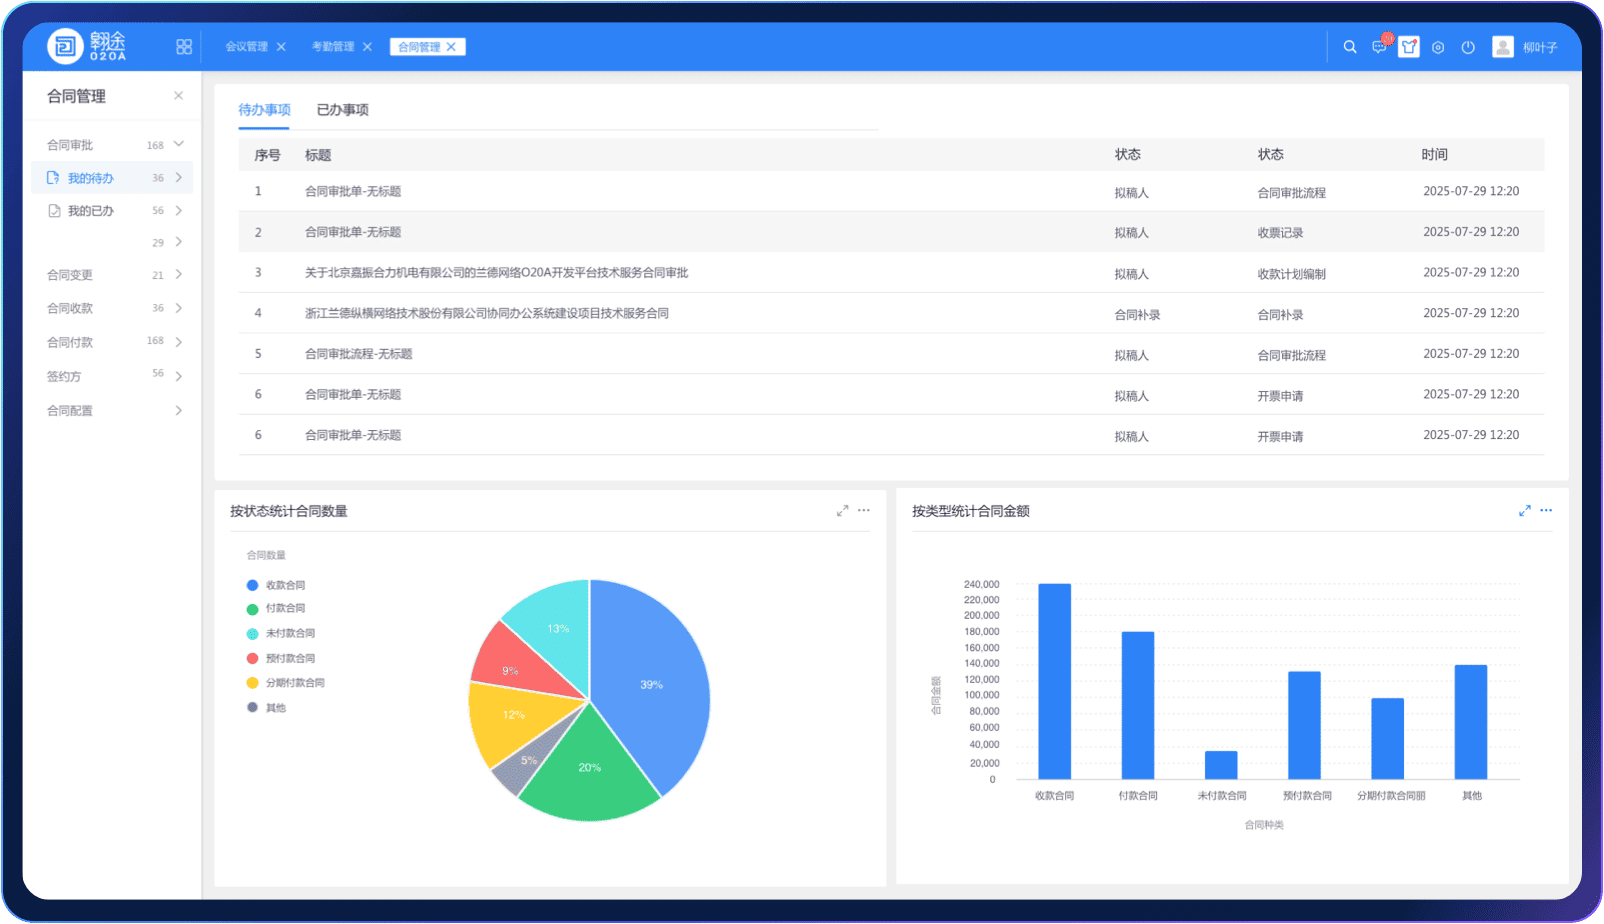
Task: Expand the 合同变更 sidebar item
Action: pyautogui.click(x=179, y=275)
